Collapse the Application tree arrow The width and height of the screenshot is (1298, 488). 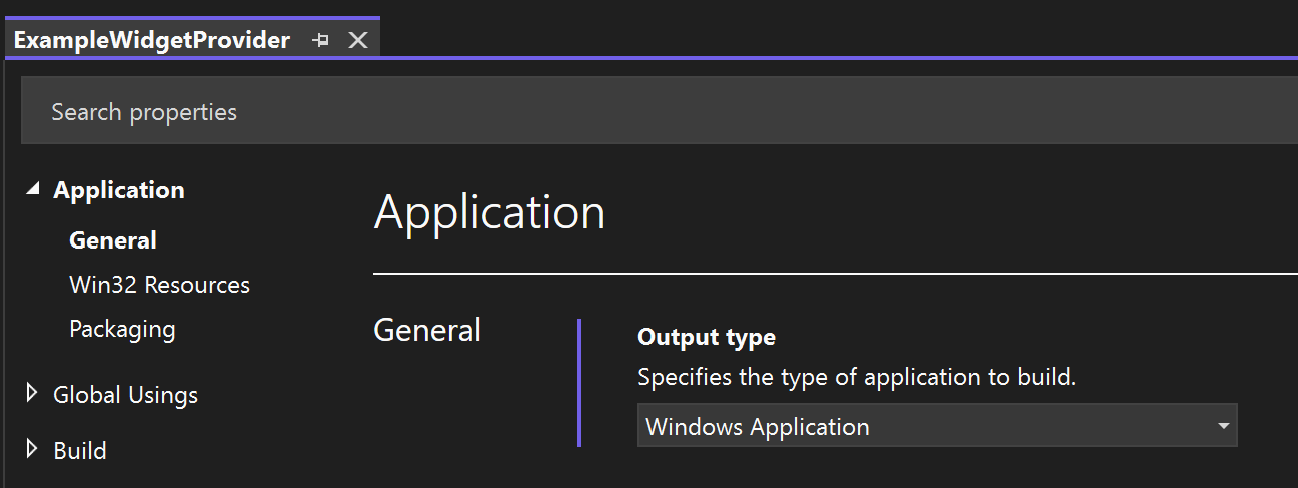[33, 189]
